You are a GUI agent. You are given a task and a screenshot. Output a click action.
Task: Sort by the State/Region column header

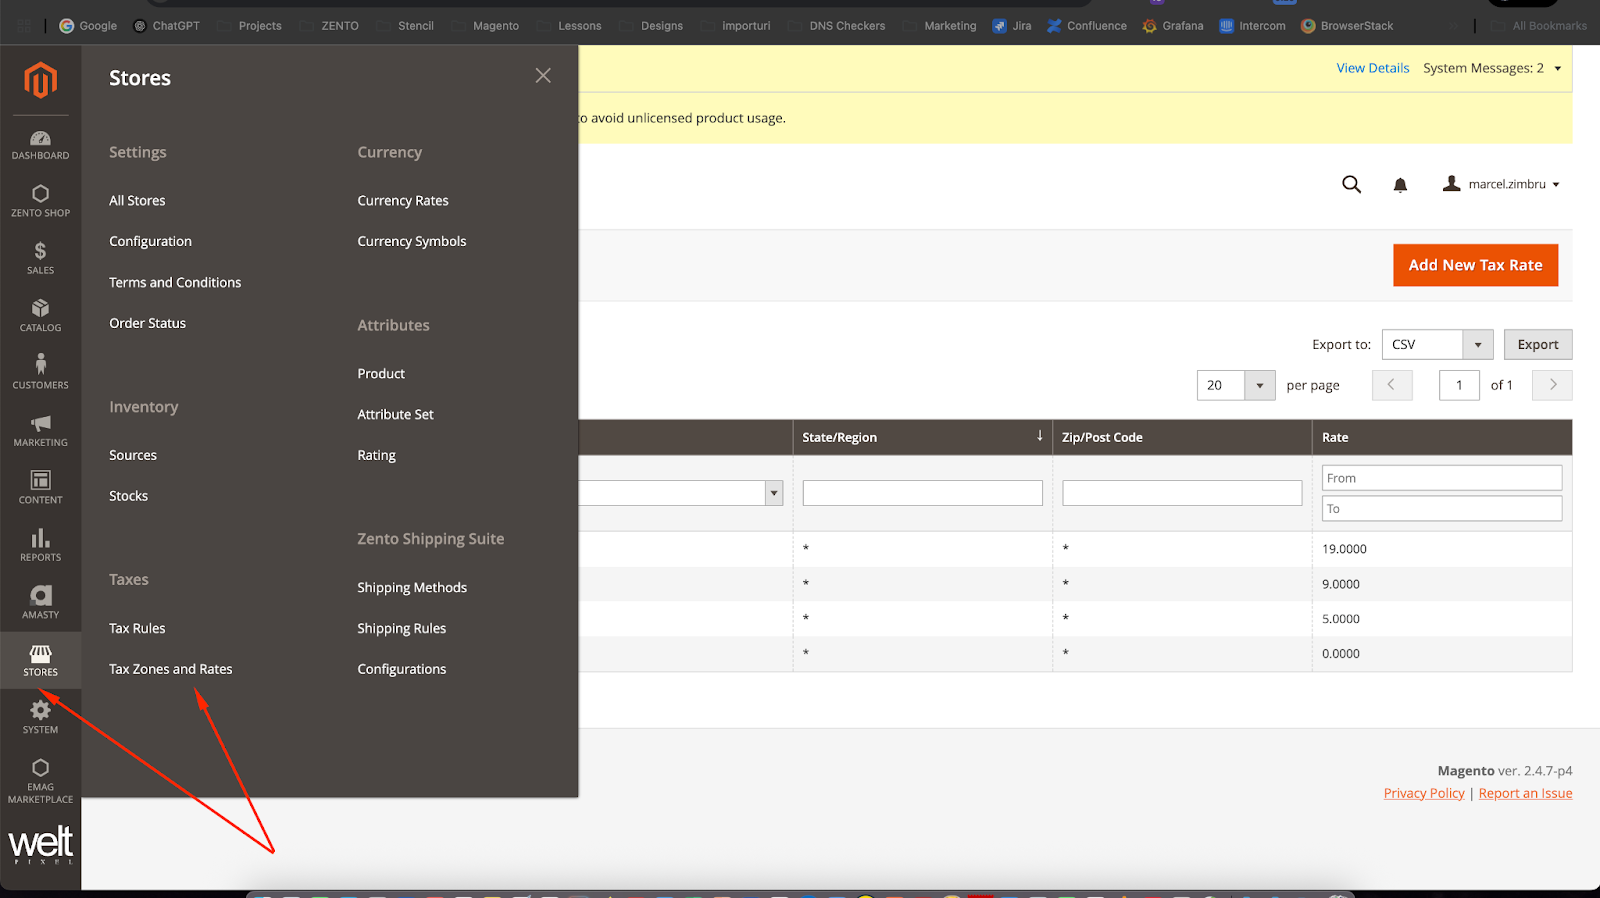click(922, 437)
